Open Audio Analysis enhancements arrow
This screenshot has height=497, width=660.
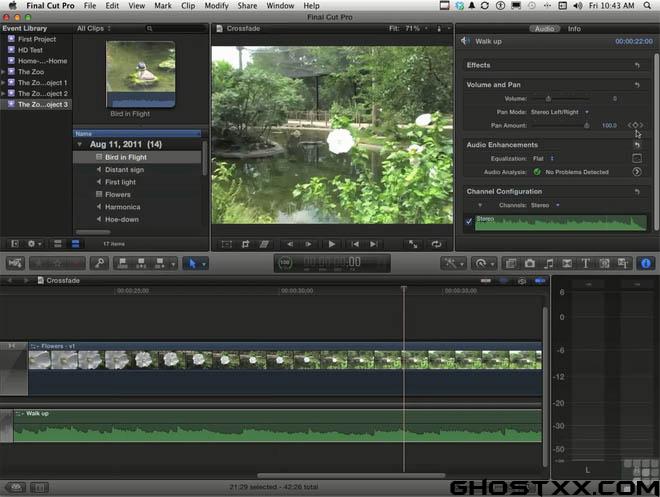[x=637, y=172]
